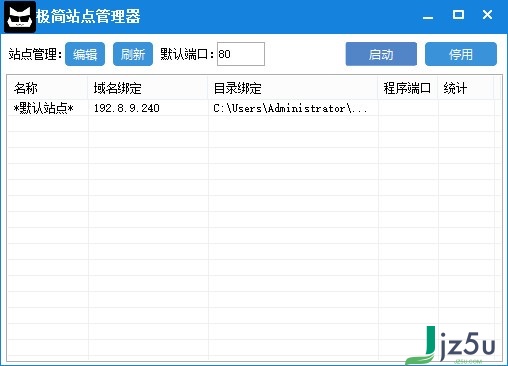Image resolution: width=508 pixels, height=366 pixels.
Task: Click the 程序端口 column header
Action: point(407,88)
